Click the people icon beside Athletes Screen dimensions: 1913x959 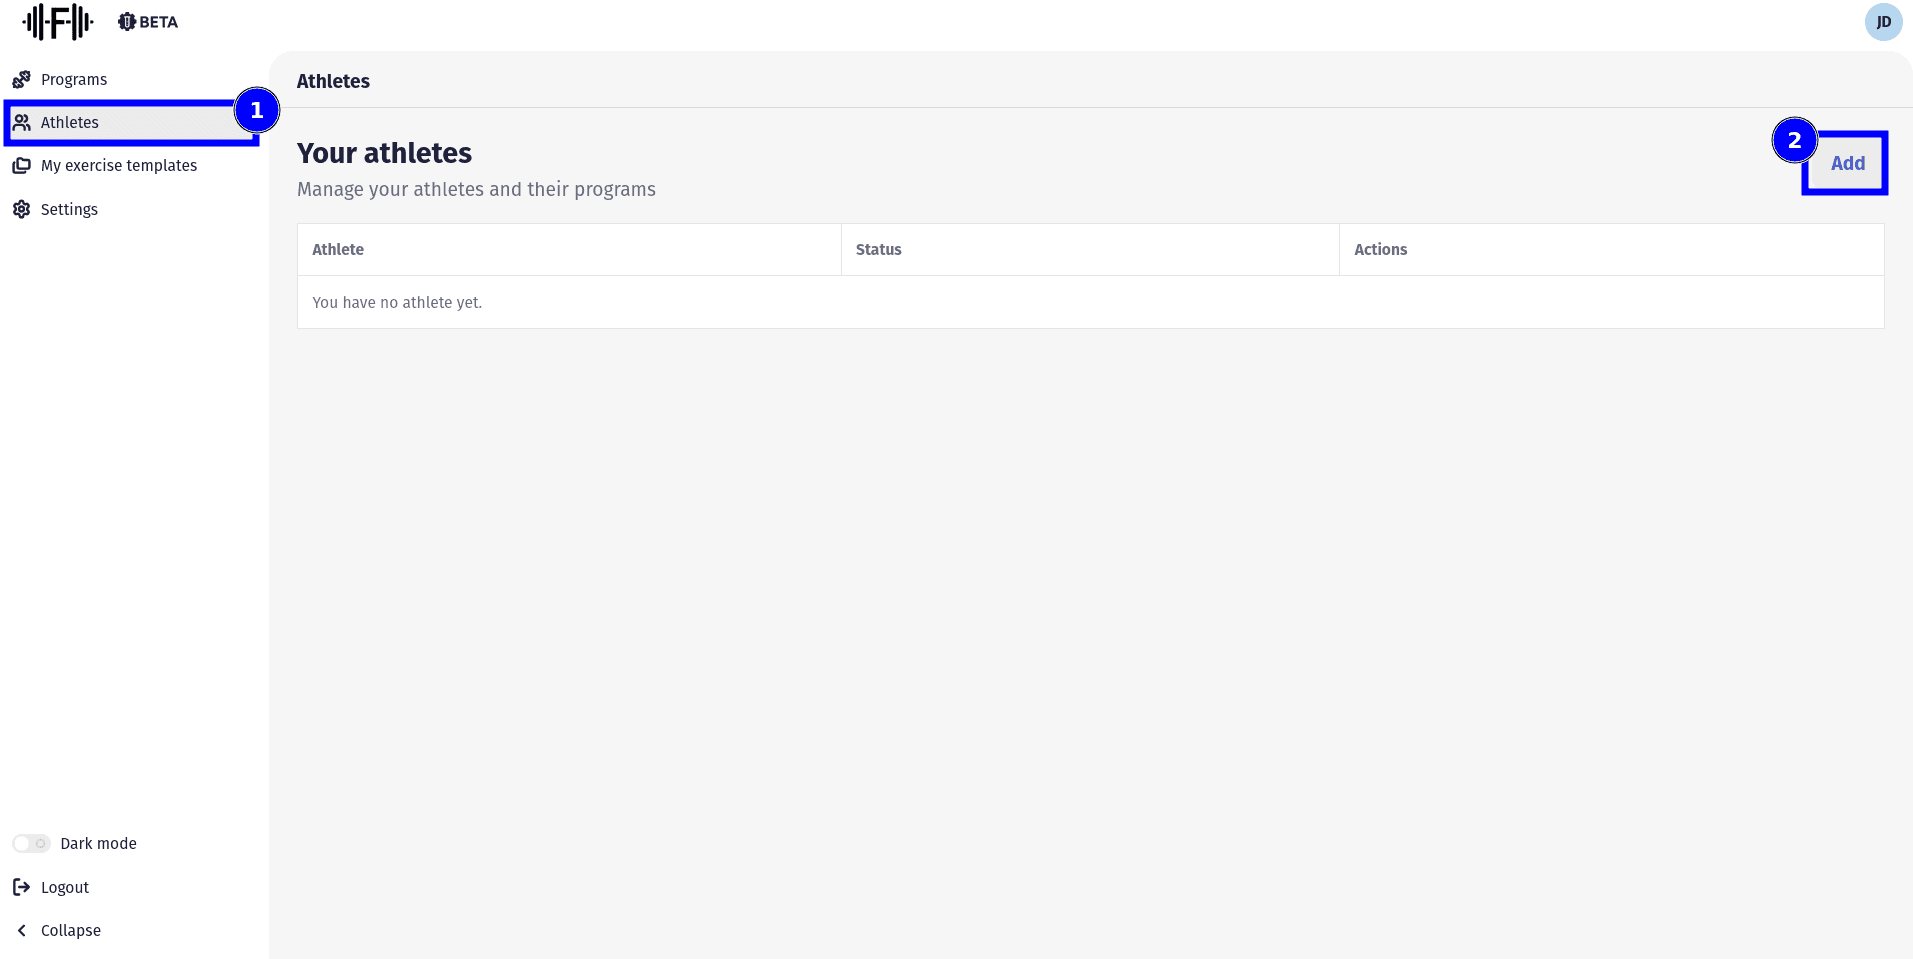coord(21,123)
